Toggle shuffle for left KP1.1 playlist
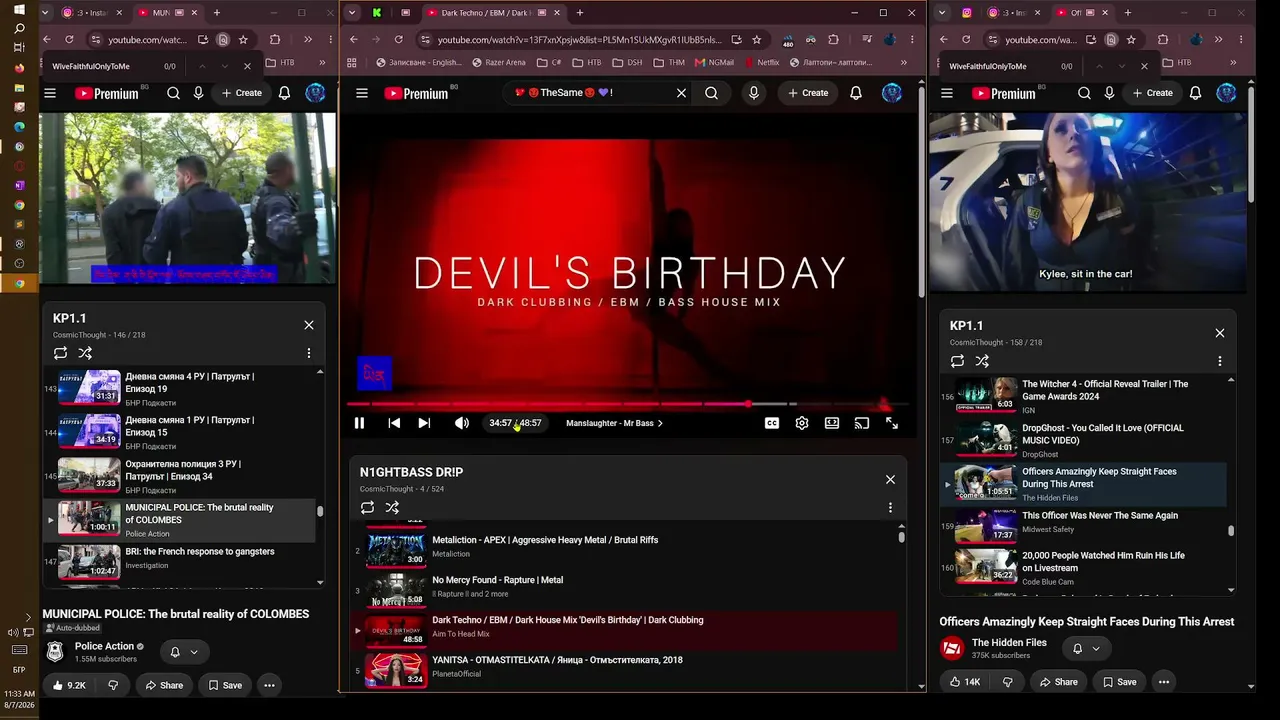The image size is (1280, 720). pos(85,353)
